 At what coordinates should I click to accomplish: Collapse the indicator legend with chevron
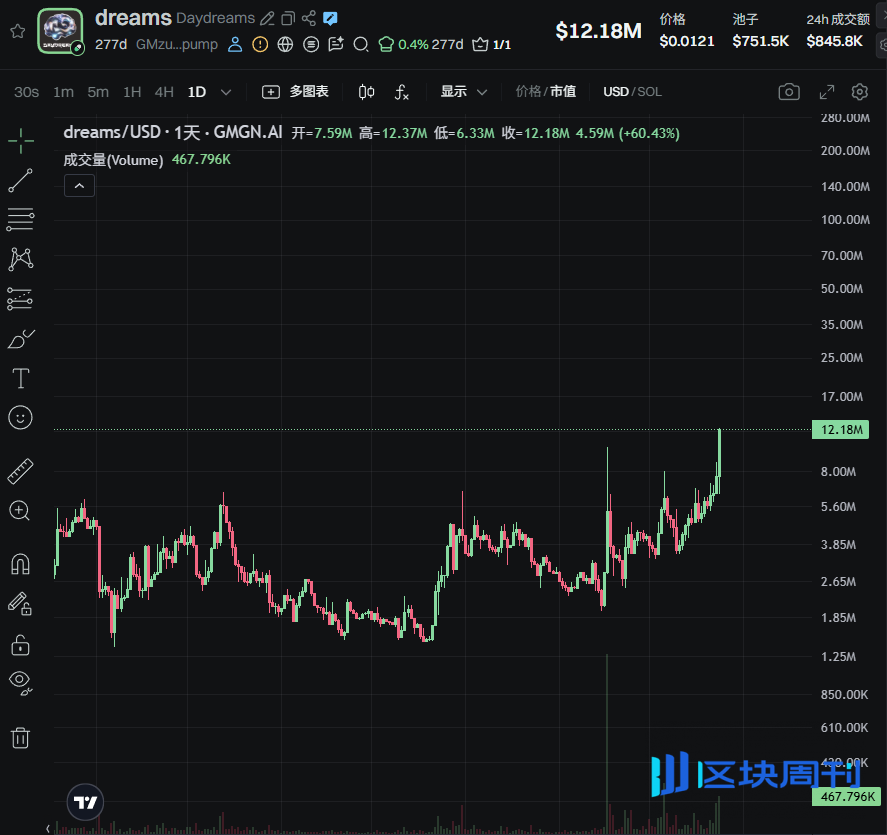point(79,185)
